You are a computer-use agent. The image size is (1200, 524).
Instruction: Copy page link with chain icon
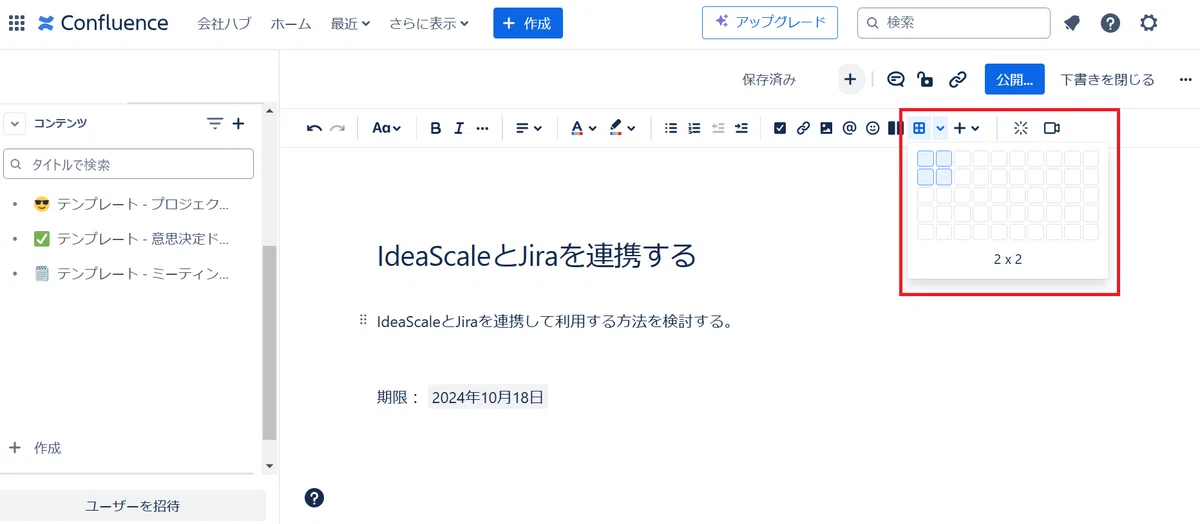coord(957,79)
